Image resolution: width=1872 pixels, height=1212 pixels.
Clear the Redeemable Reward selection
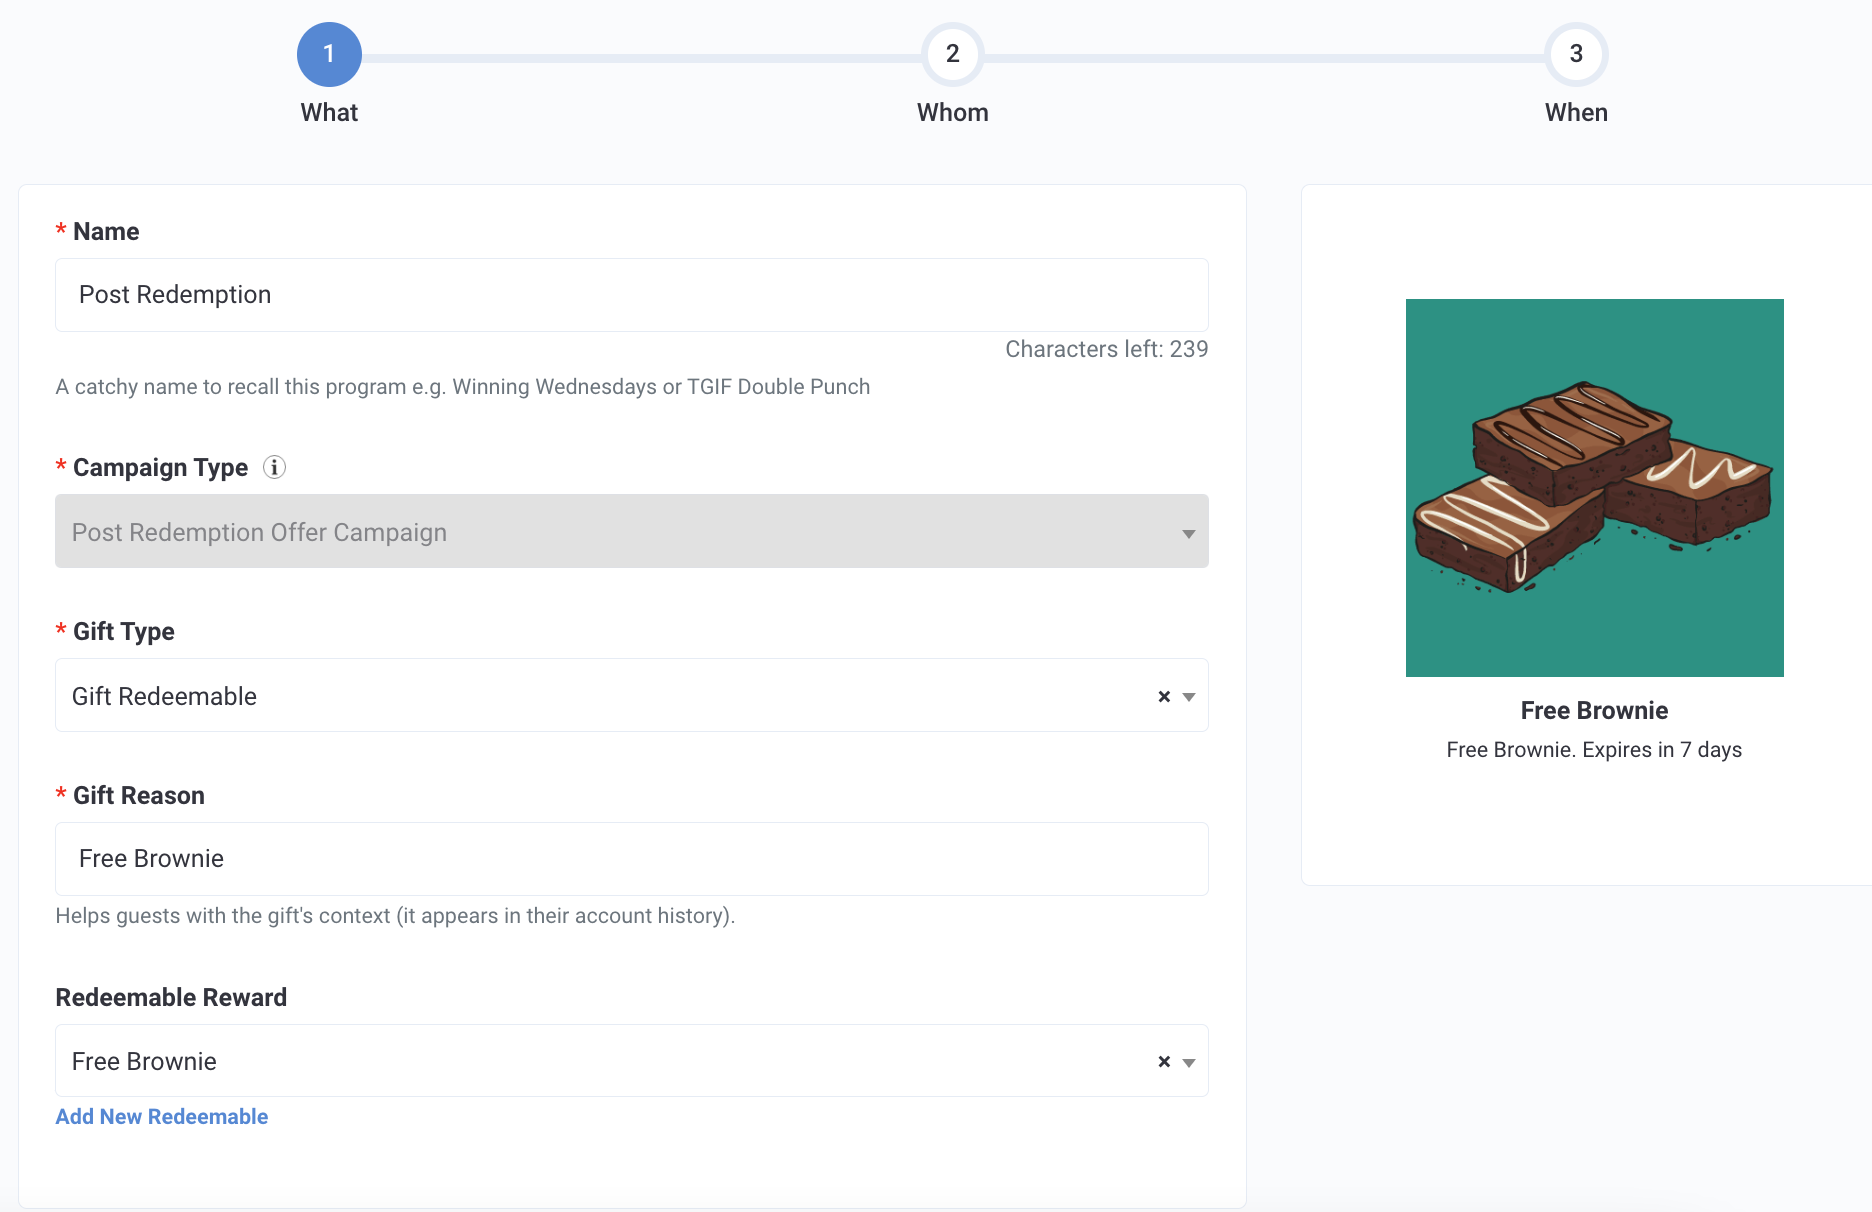[x=1164, y=1061]
